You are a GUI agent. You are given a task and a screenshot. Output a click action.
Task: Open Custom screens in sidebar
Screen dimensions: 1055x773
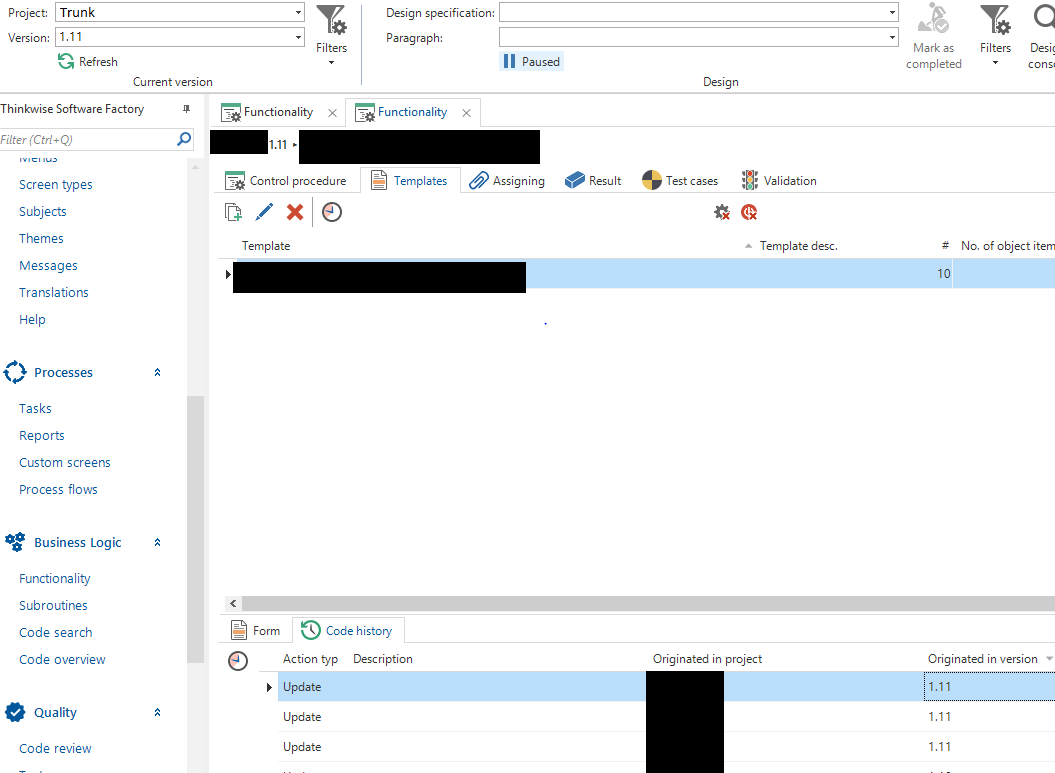(x=65, y=462)
